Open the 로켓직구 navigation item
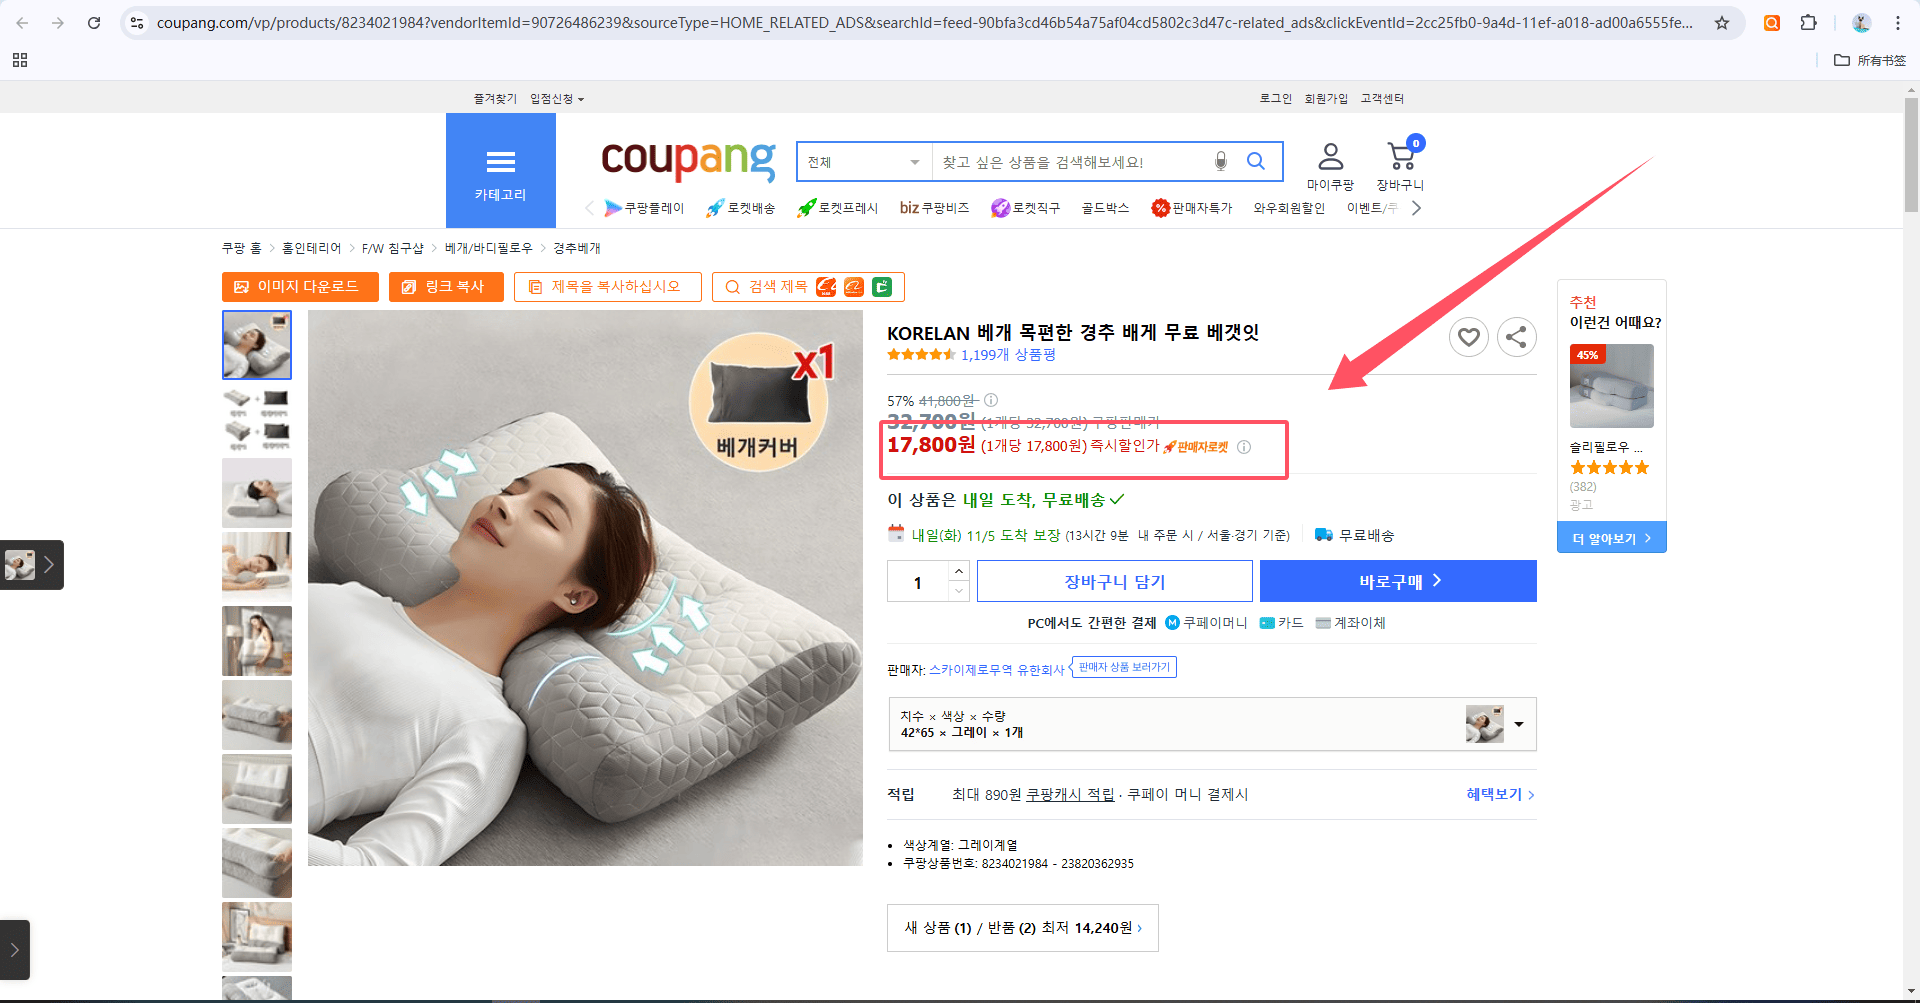 (x=1025, y=208)
